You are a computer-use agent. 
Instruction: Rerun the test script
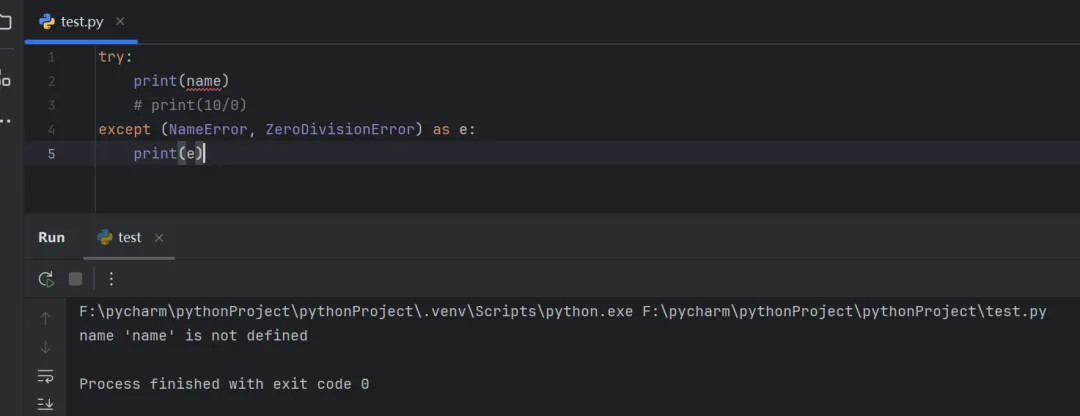pos(46,279)
